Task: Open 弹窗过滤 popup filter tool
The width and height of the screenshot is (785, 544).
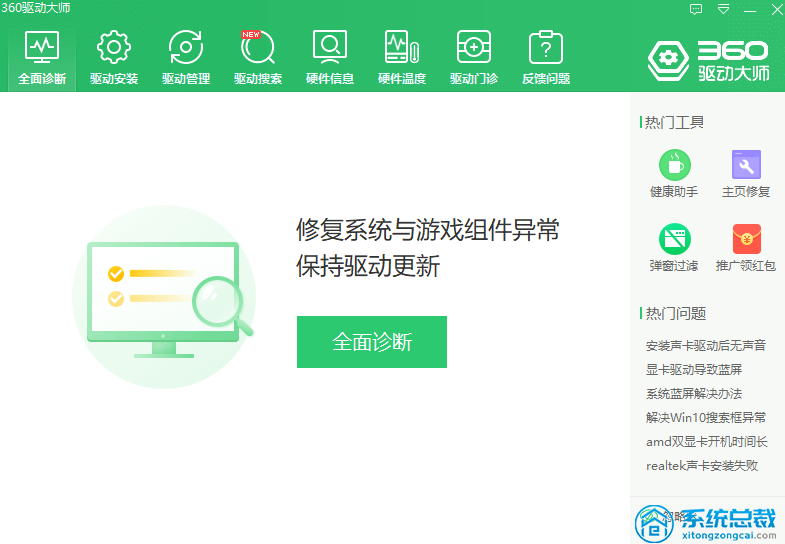Action: coord(674,247)
